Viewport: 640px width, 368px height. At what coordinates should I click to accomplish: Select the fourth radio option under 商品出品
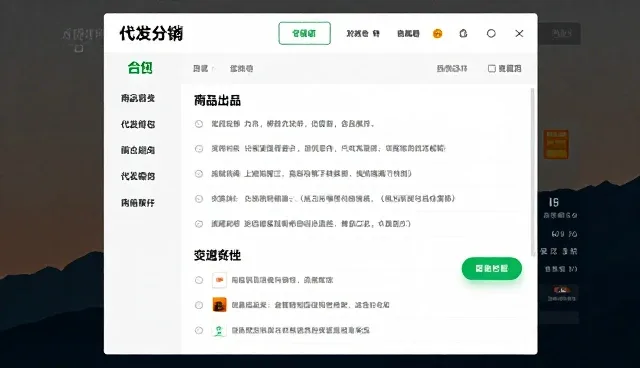199,199
